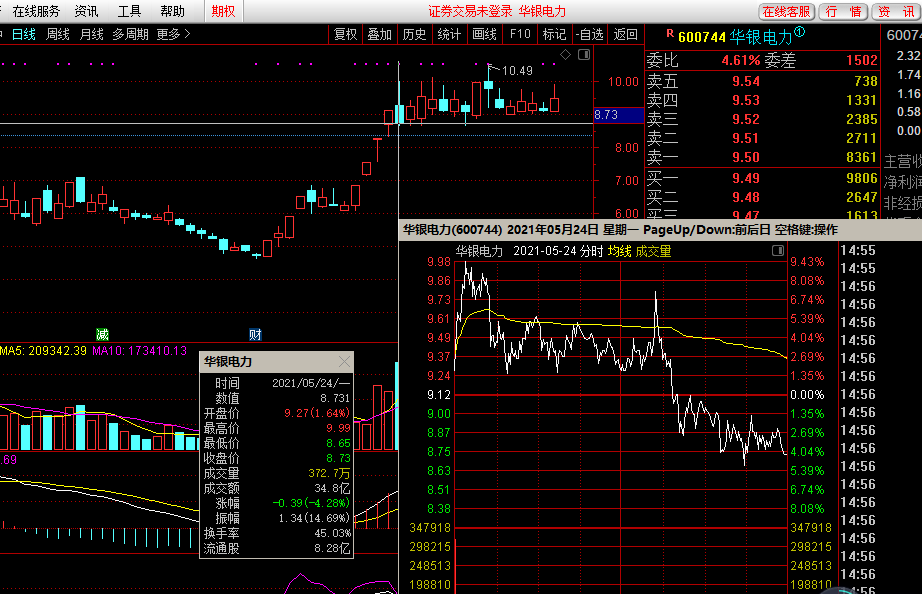Click the 卖五 order row price 9.54
The height and width of the screenshot is (594, 922).
coord(746,81)
